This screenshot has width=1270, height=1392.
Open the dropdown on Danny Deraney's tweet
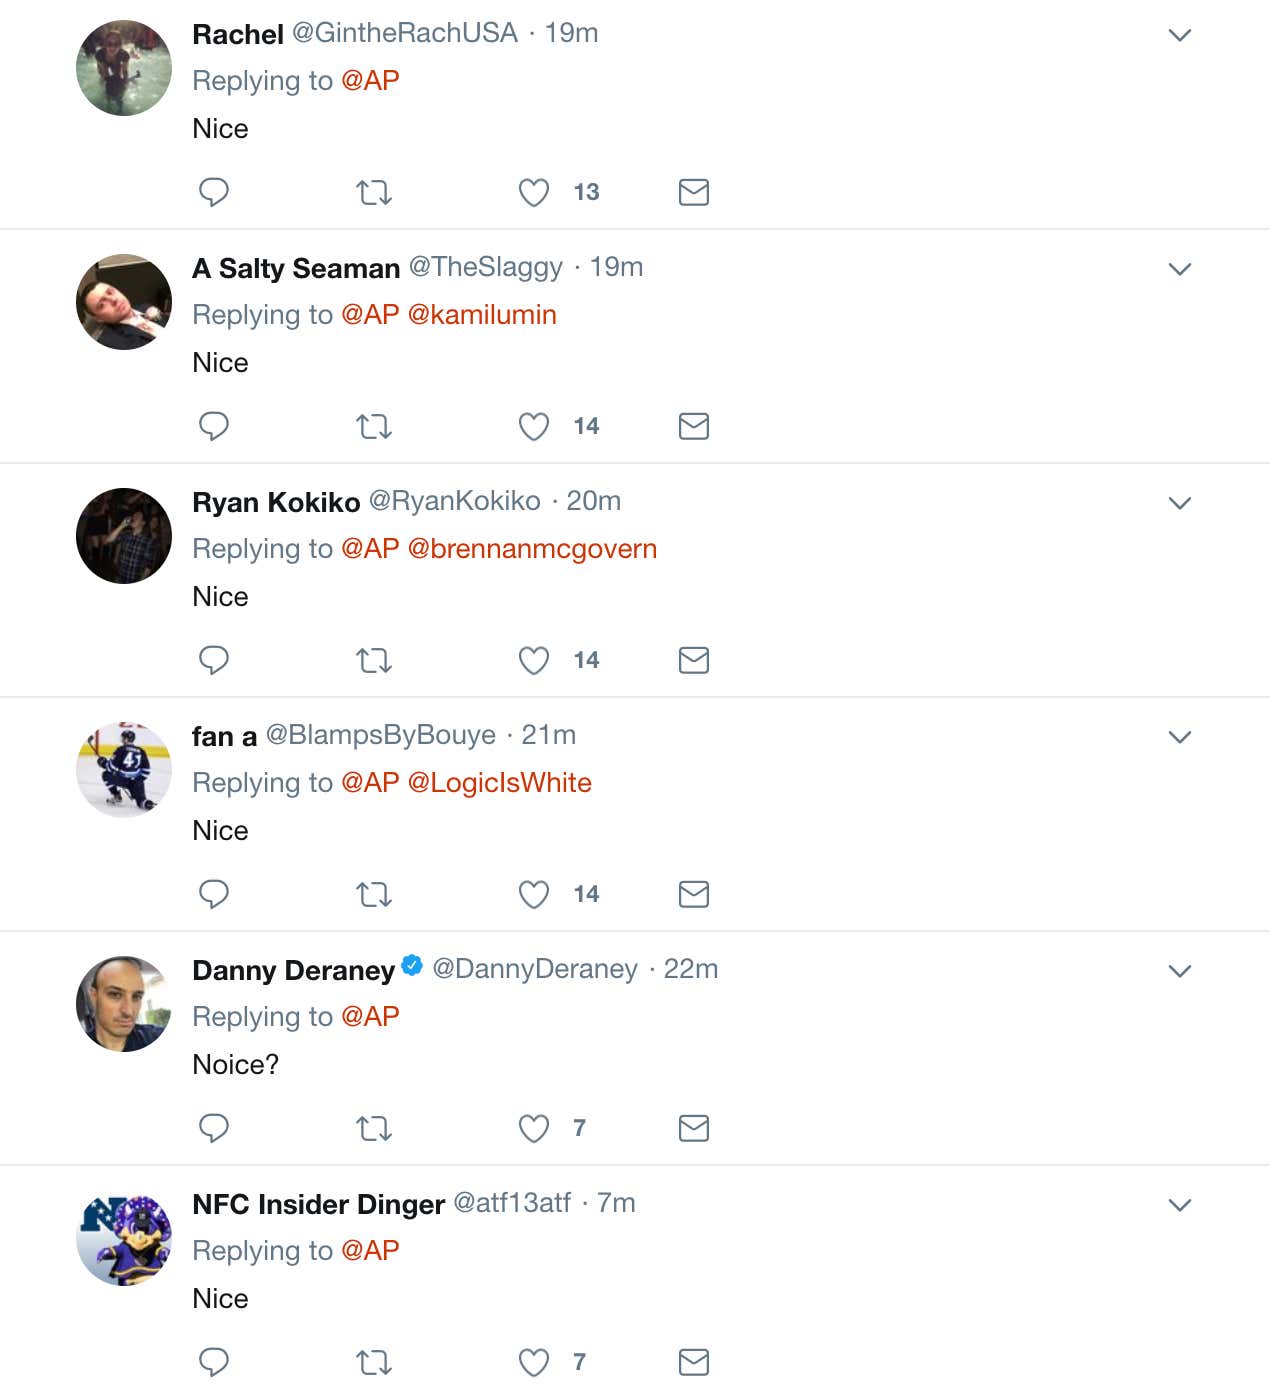pos(1180,971)
